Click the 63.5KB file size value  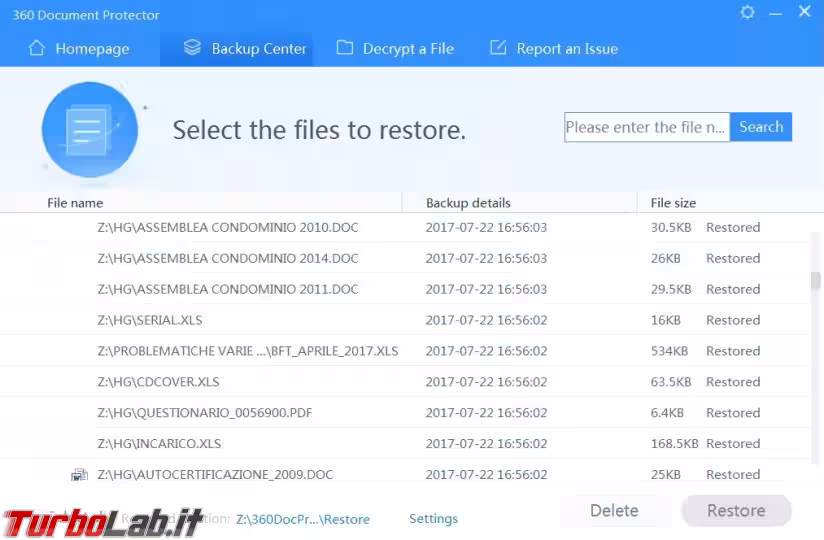point(671,382)
